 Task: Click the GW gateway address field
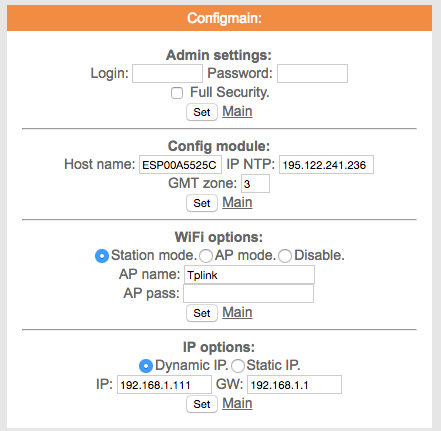[294, 385]
